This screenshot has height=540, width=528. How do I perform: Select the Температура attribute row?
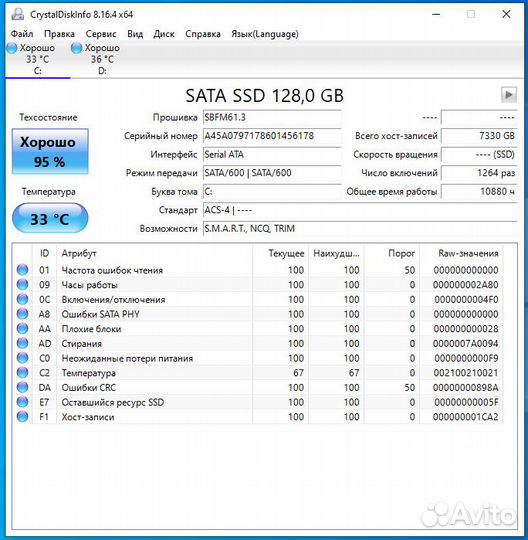point(258,373)
